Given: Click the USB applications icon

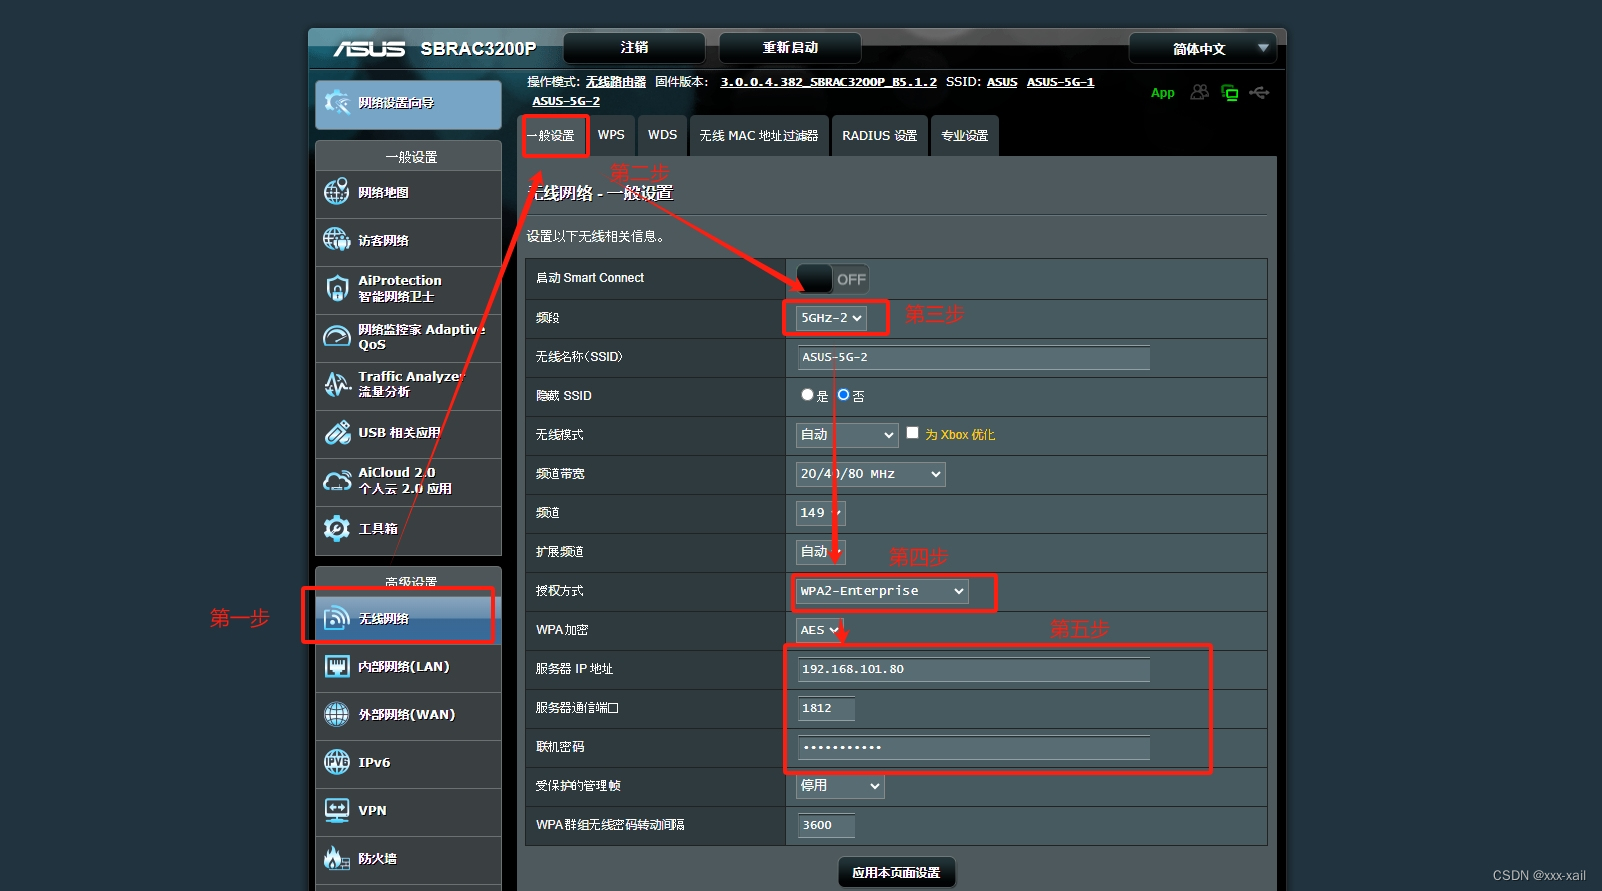Looking at the screenshot, I should pos(337,432).
